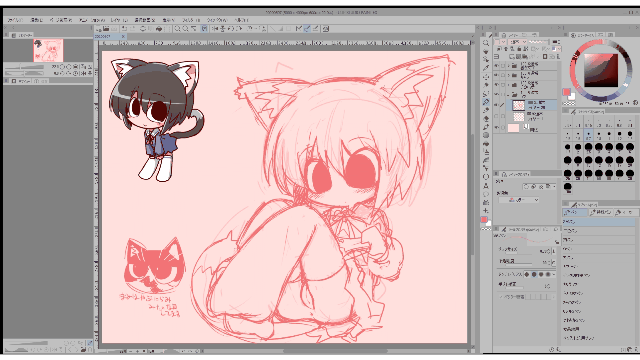Select the white sub color swatch under wheel

click(x=572, y=96)
